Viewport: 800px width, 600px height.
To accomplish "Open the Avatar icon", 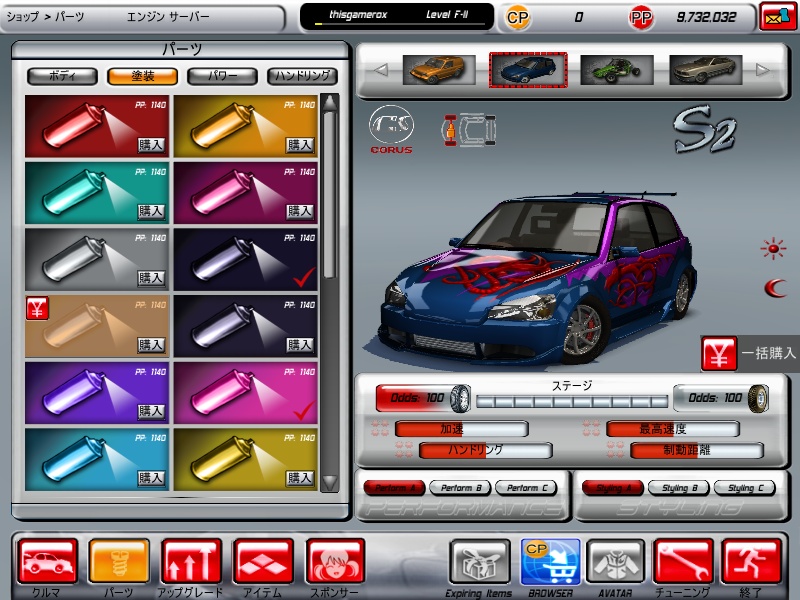I will pos(615,561).
